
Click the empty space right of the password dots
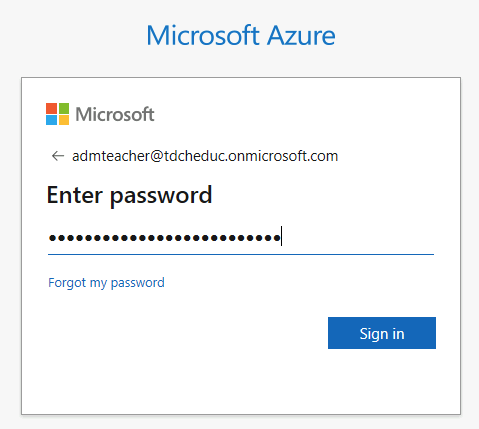[358, 237]
